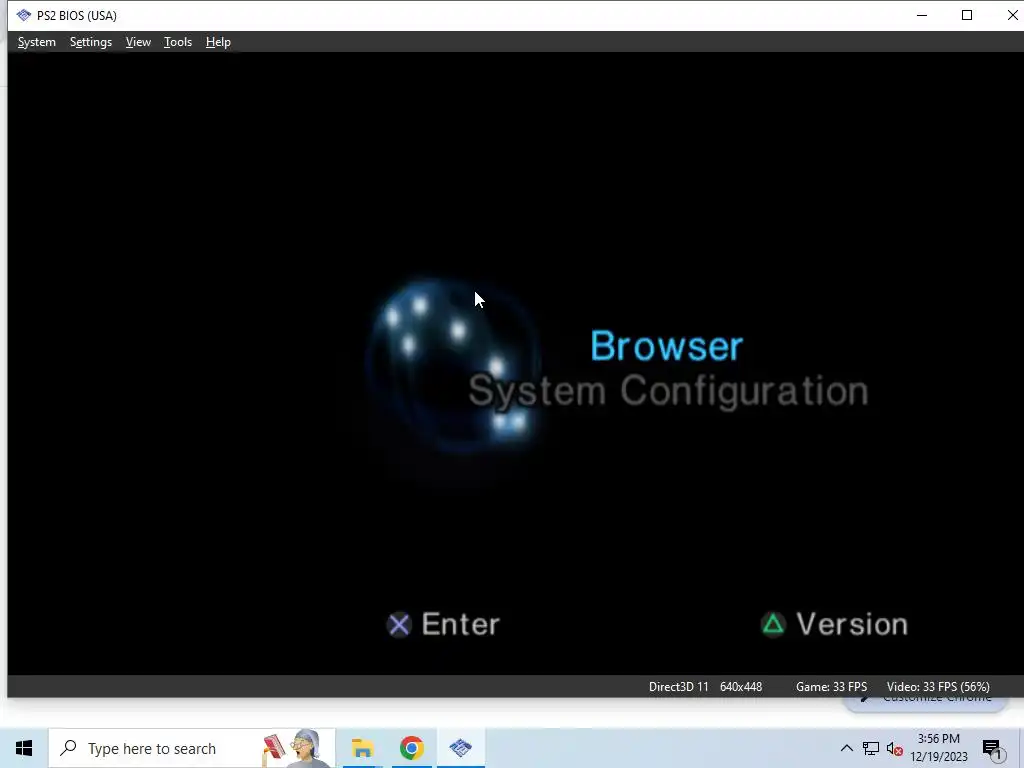Click the glowing orb cluster graphic
Screen dimensions: 1024x768
(454, 366)
